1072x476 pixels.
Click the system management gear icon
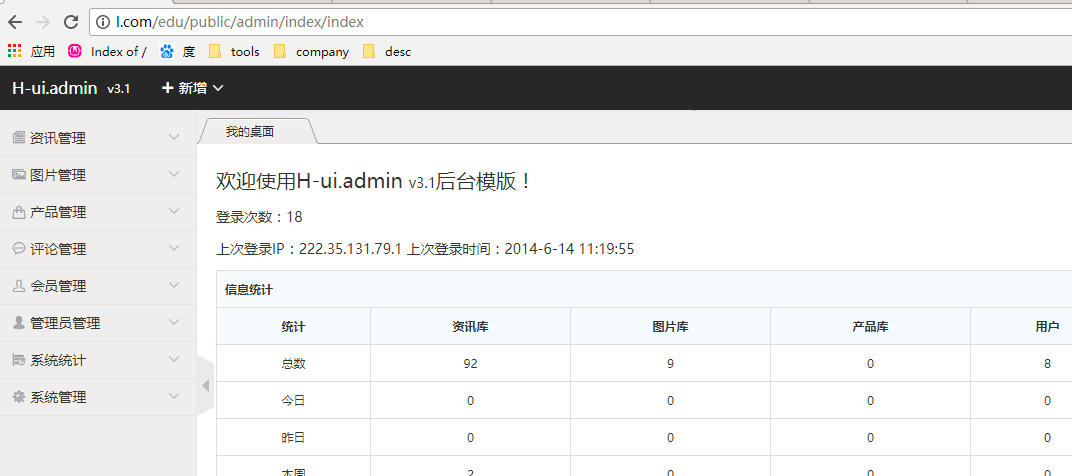coord(19,397)
